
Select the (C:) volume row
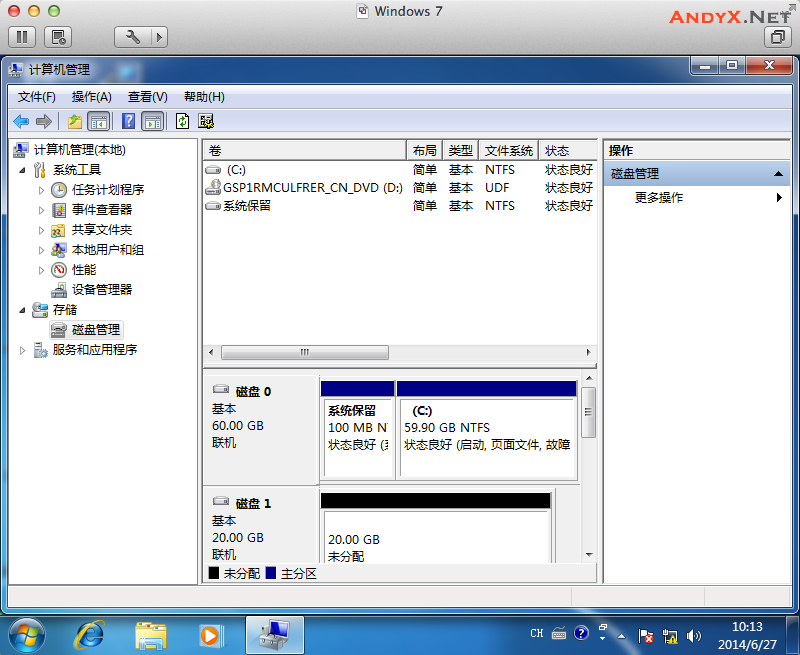click(399, 169)
